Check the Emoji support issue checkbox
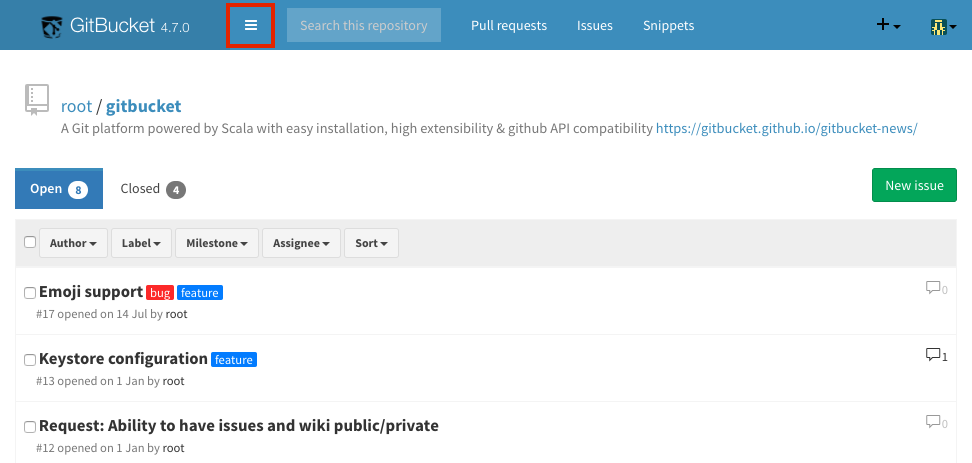Screen dimensions: 972x463 (30, 293)
